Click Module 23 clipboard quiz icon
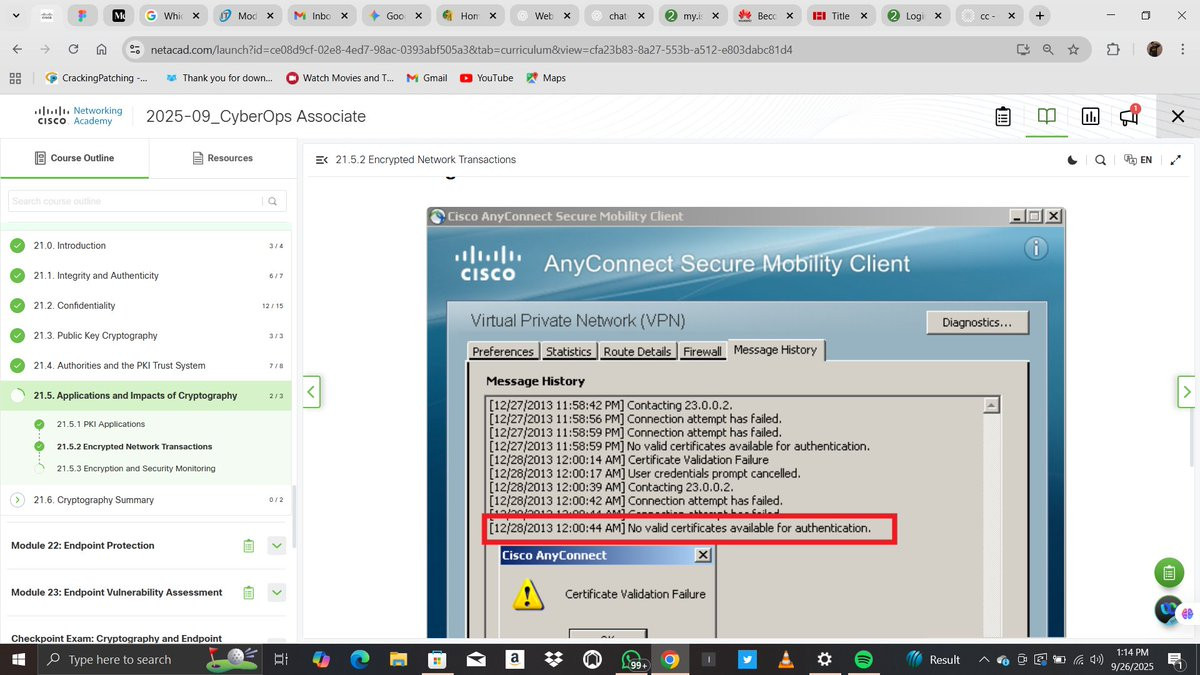Image resolution: width=1200 pixels, height=675 pixels. [248, 593]
